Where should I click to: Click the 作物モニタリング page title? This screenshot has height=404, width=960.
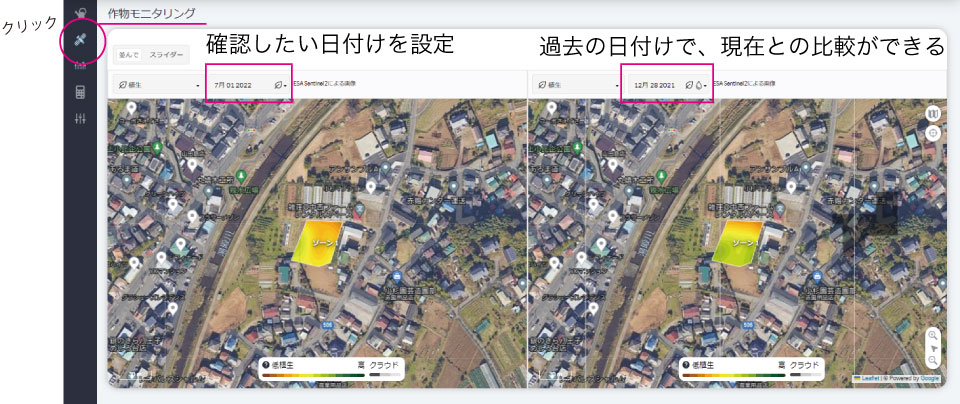(x=152, y=12)
